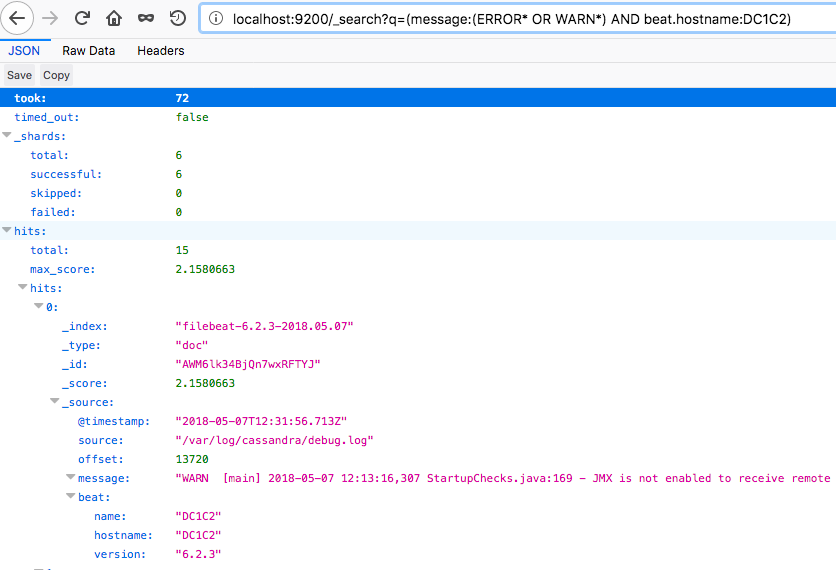Collapse the beat object twisty
The image size is (836, 570).
click(71, 497)
